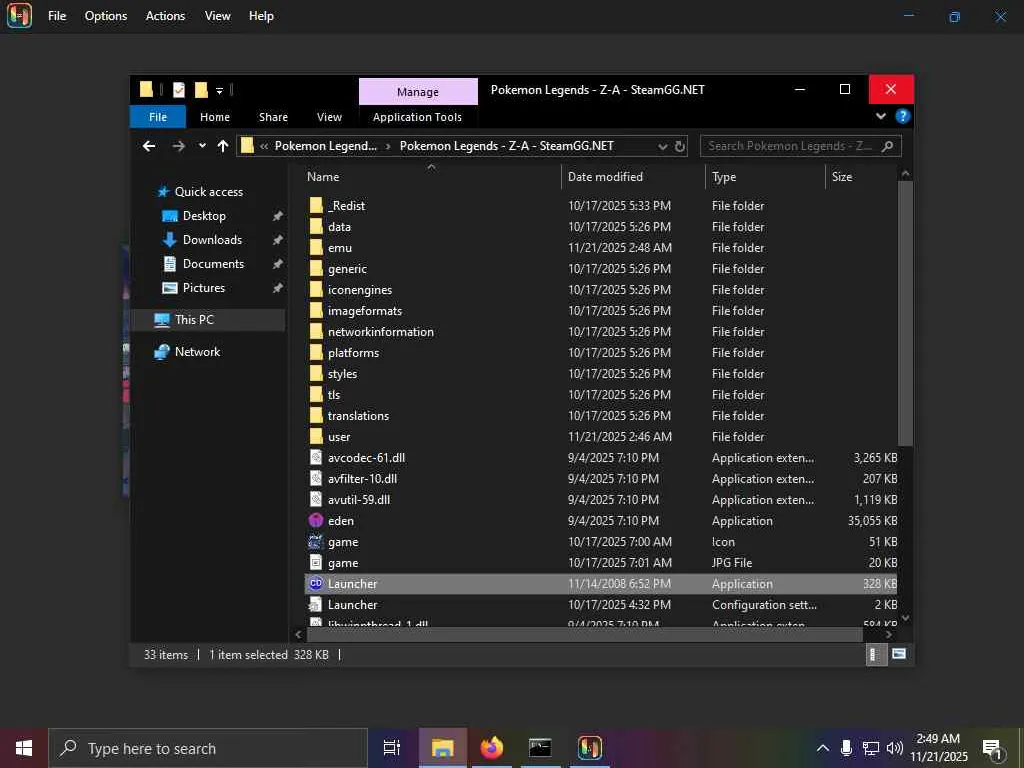Select the Launcher configuration settings file icon

[316, 605]
